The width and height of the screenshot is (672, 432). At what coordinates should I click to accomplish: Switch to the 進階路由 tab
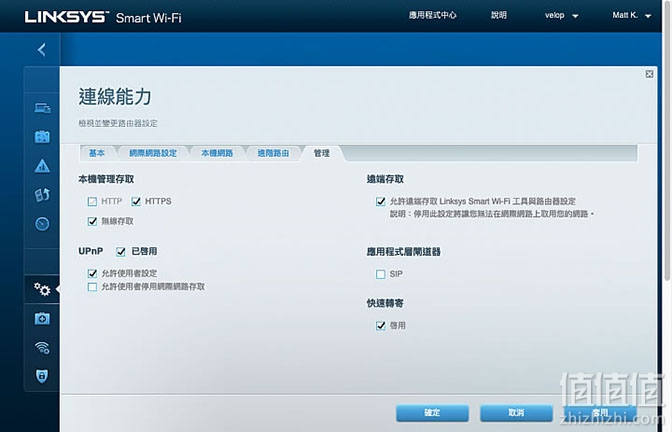click(273, 153)
